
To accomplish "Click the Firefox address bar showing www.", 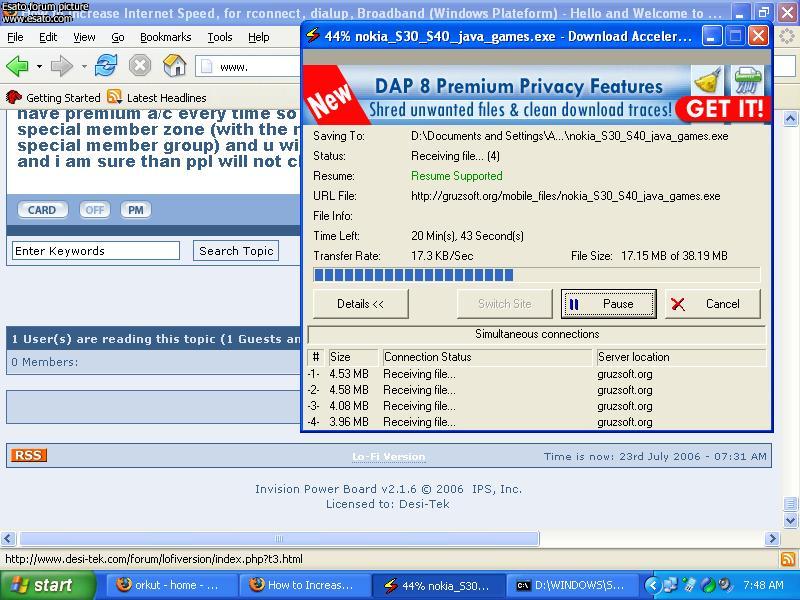I will coord(248,66).
